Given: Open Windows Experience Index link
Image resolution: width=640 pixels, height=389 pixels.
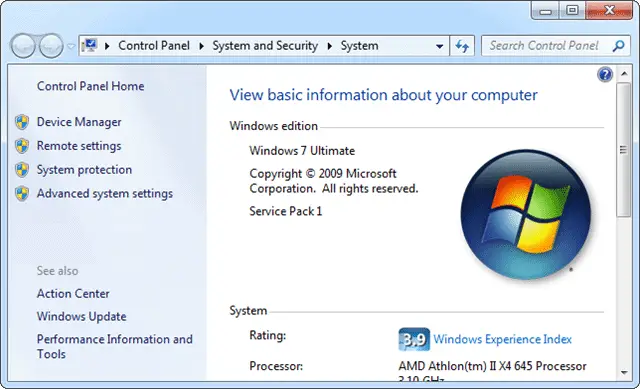Looking at the screenshot, I should pyautogui.click(x=502, y=339).
